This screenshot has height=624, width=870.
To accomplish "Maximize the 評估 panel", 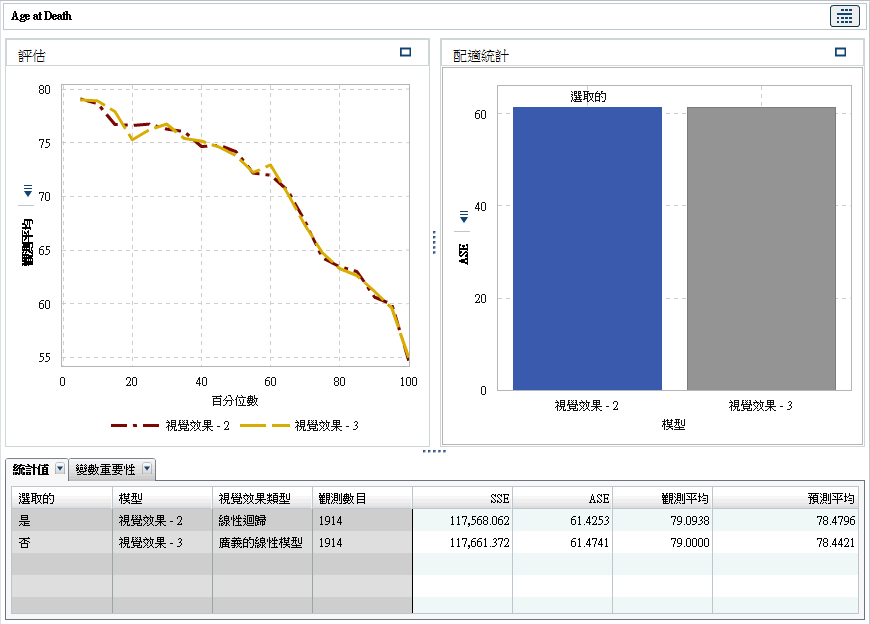I will click(406, 52).
